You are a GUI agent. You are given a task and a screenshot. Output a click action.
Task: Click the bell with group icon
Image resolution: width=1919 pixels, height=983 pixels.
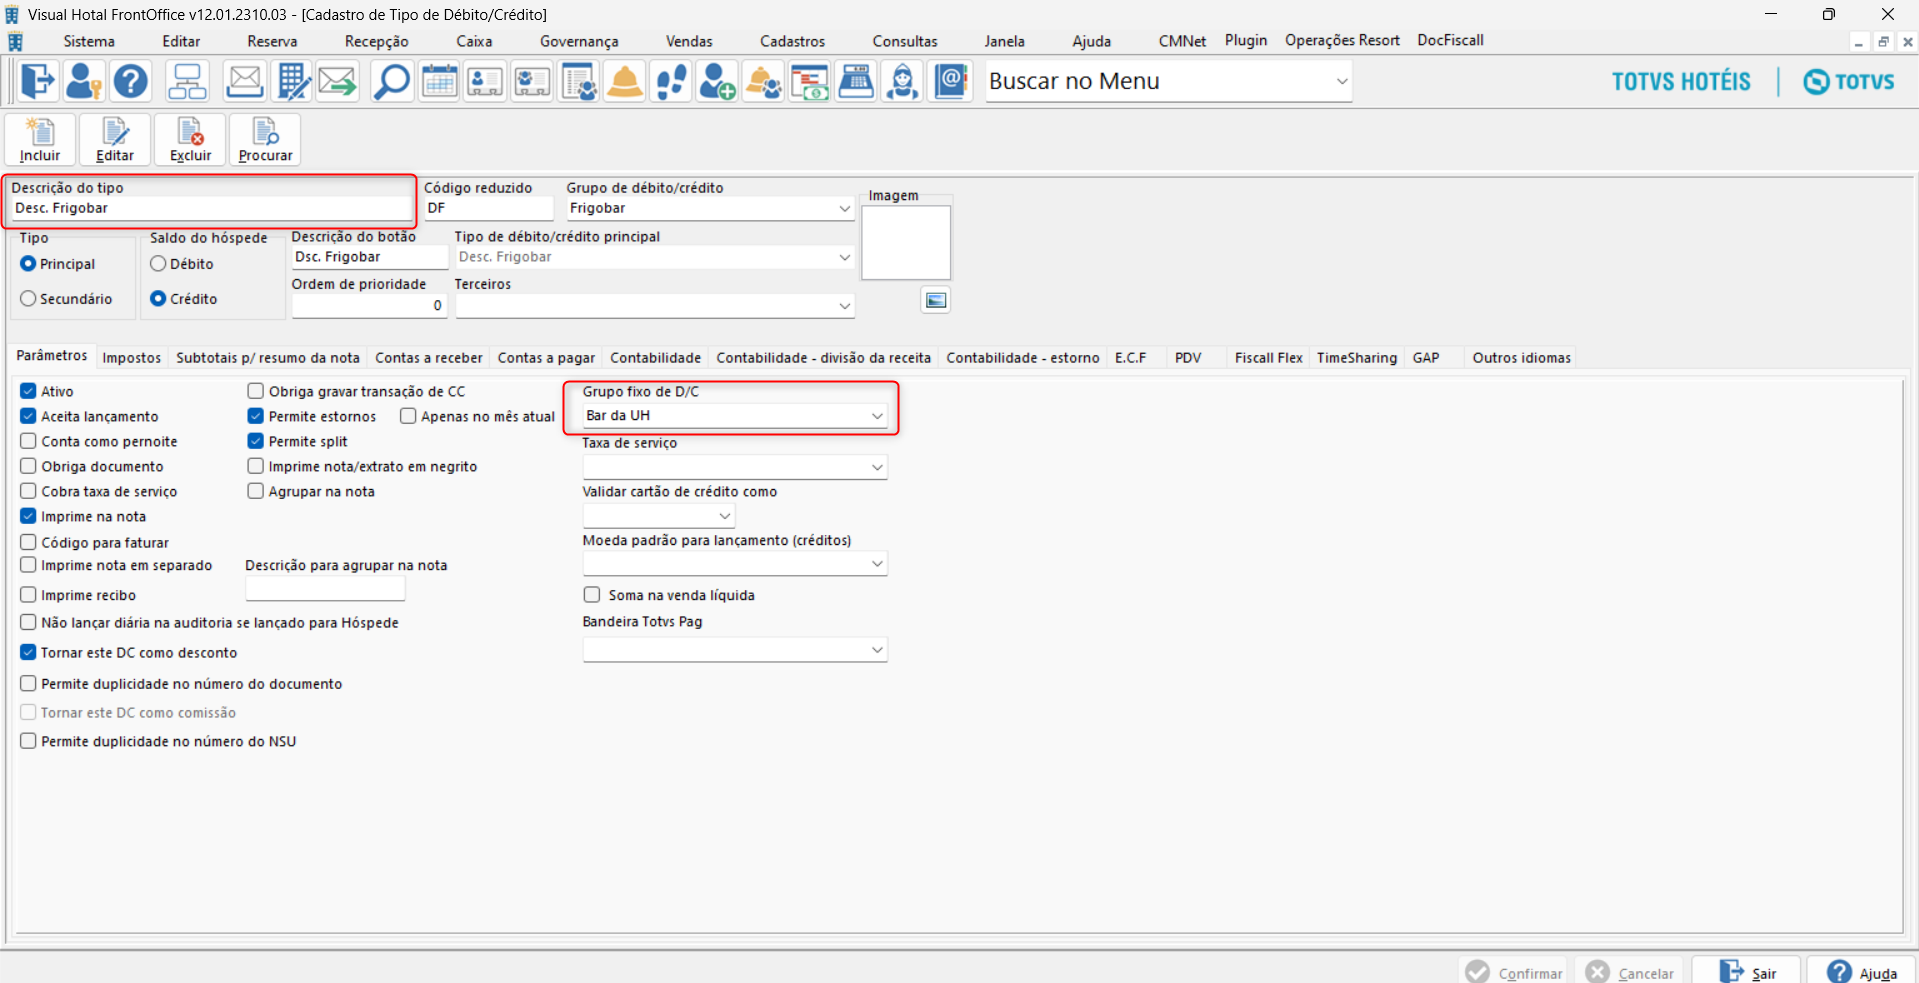coord(764,81)
